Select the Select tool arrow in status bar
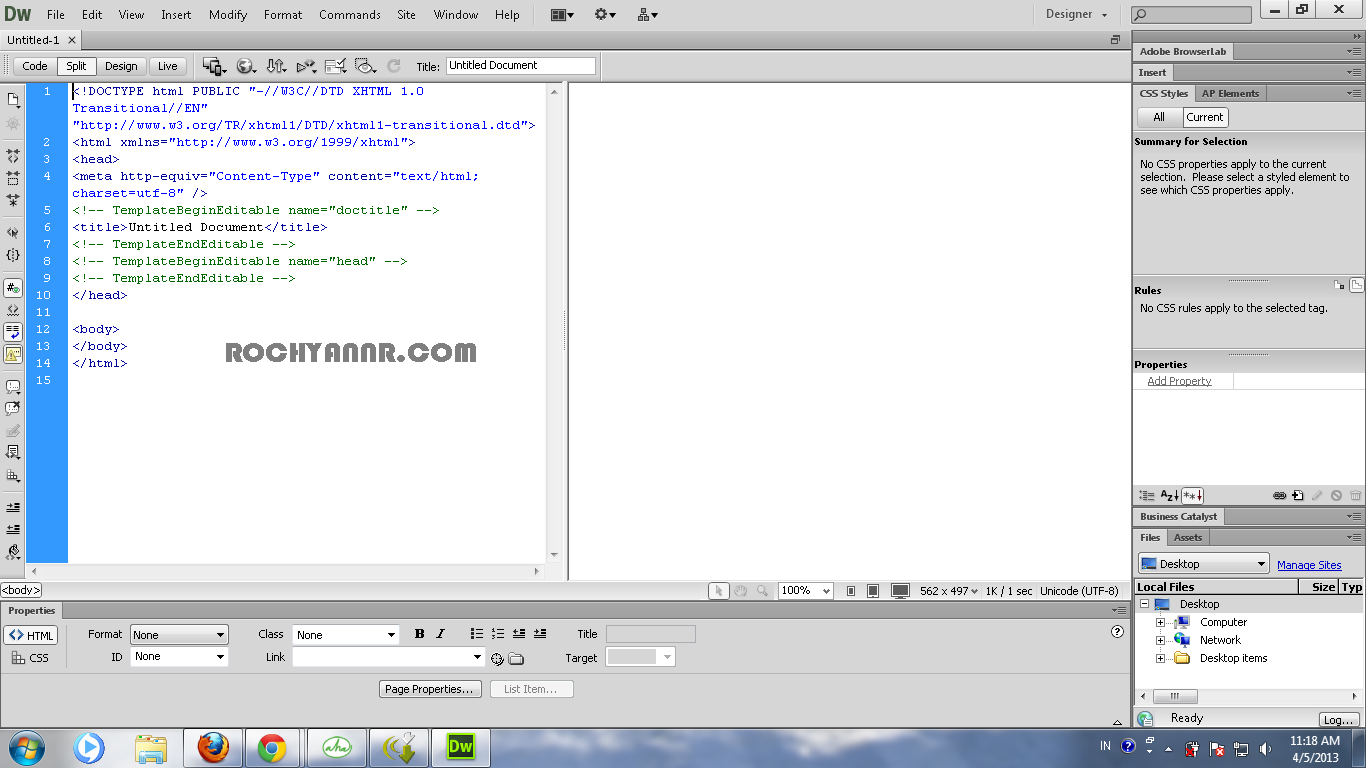Screen dimensions: 1366x768 pos(719,591)
